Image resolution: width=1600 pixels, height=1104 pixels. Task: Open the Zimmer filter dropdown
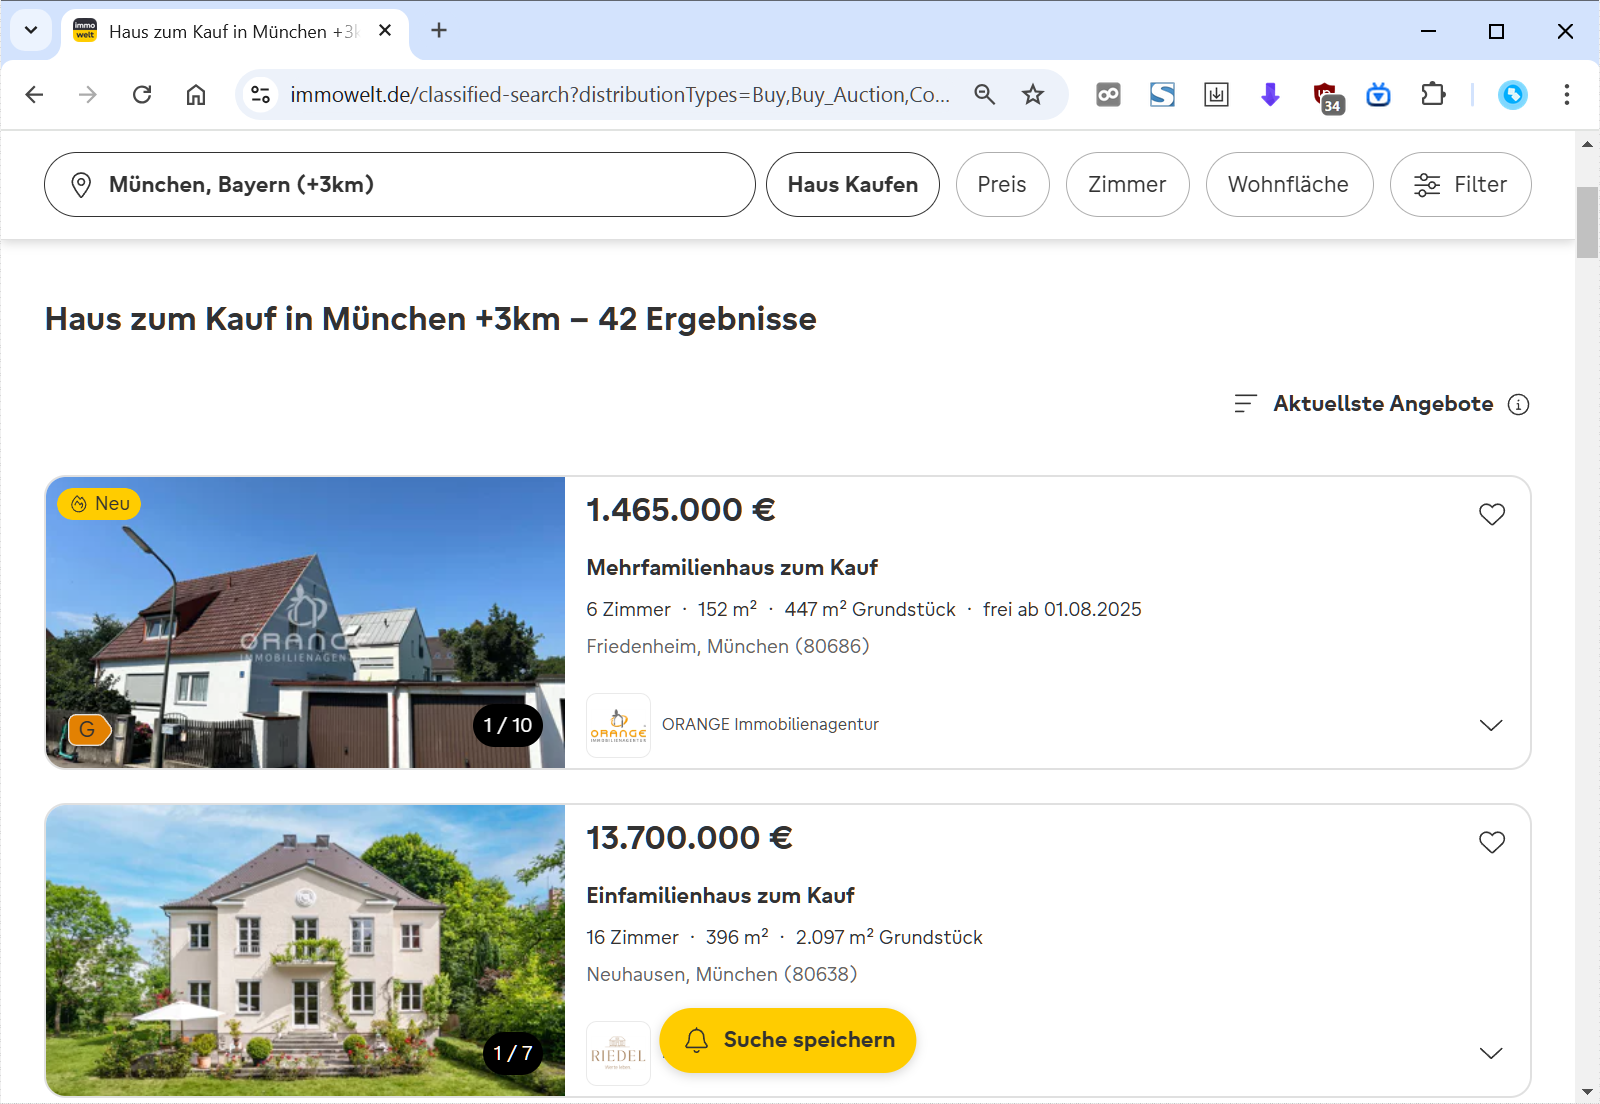1127,185
